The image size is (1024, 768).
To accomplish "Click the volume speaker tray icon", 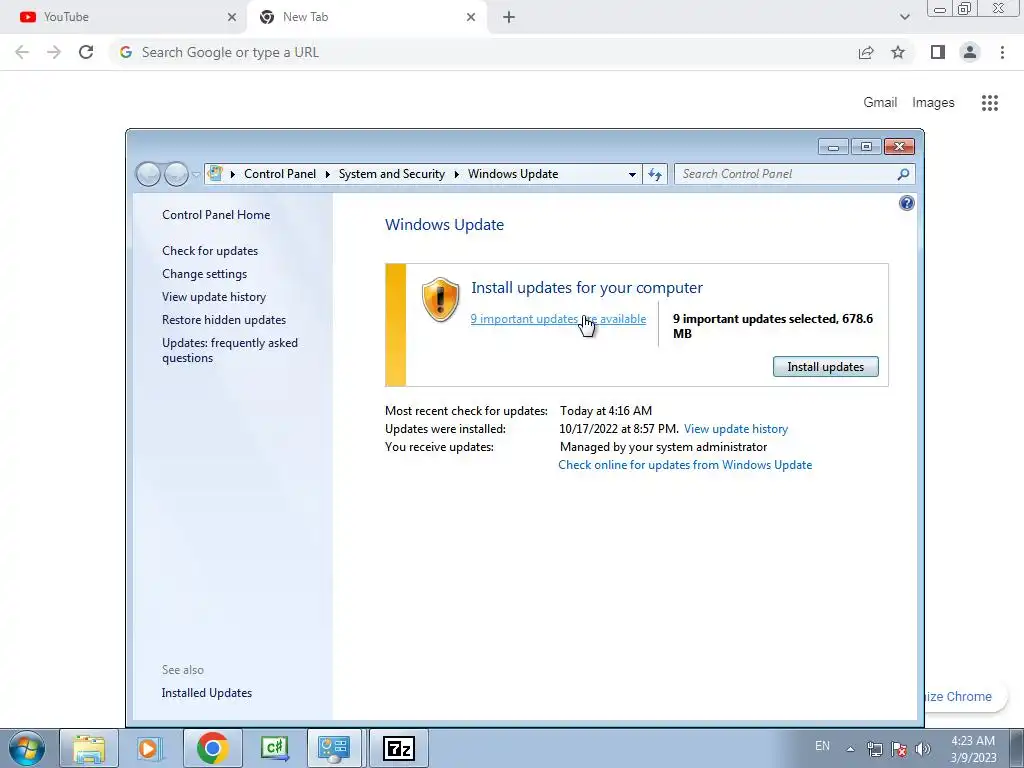I will [923, 749].
